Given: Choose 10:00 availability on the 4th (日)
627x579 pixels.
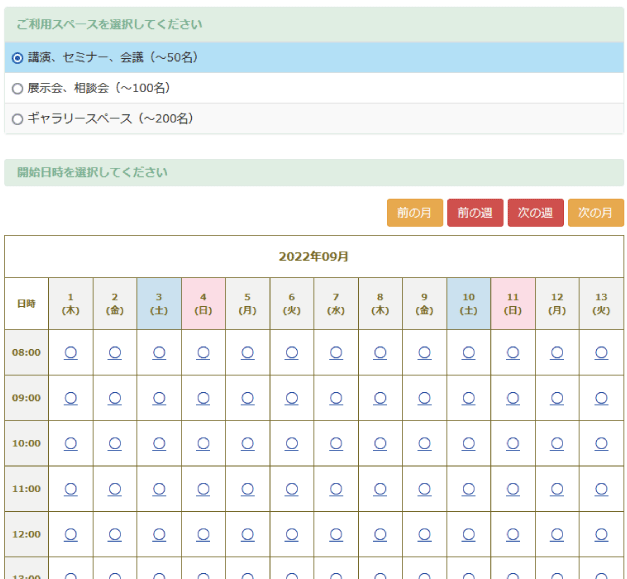Looking at the screenshot, I should (203, 443).
